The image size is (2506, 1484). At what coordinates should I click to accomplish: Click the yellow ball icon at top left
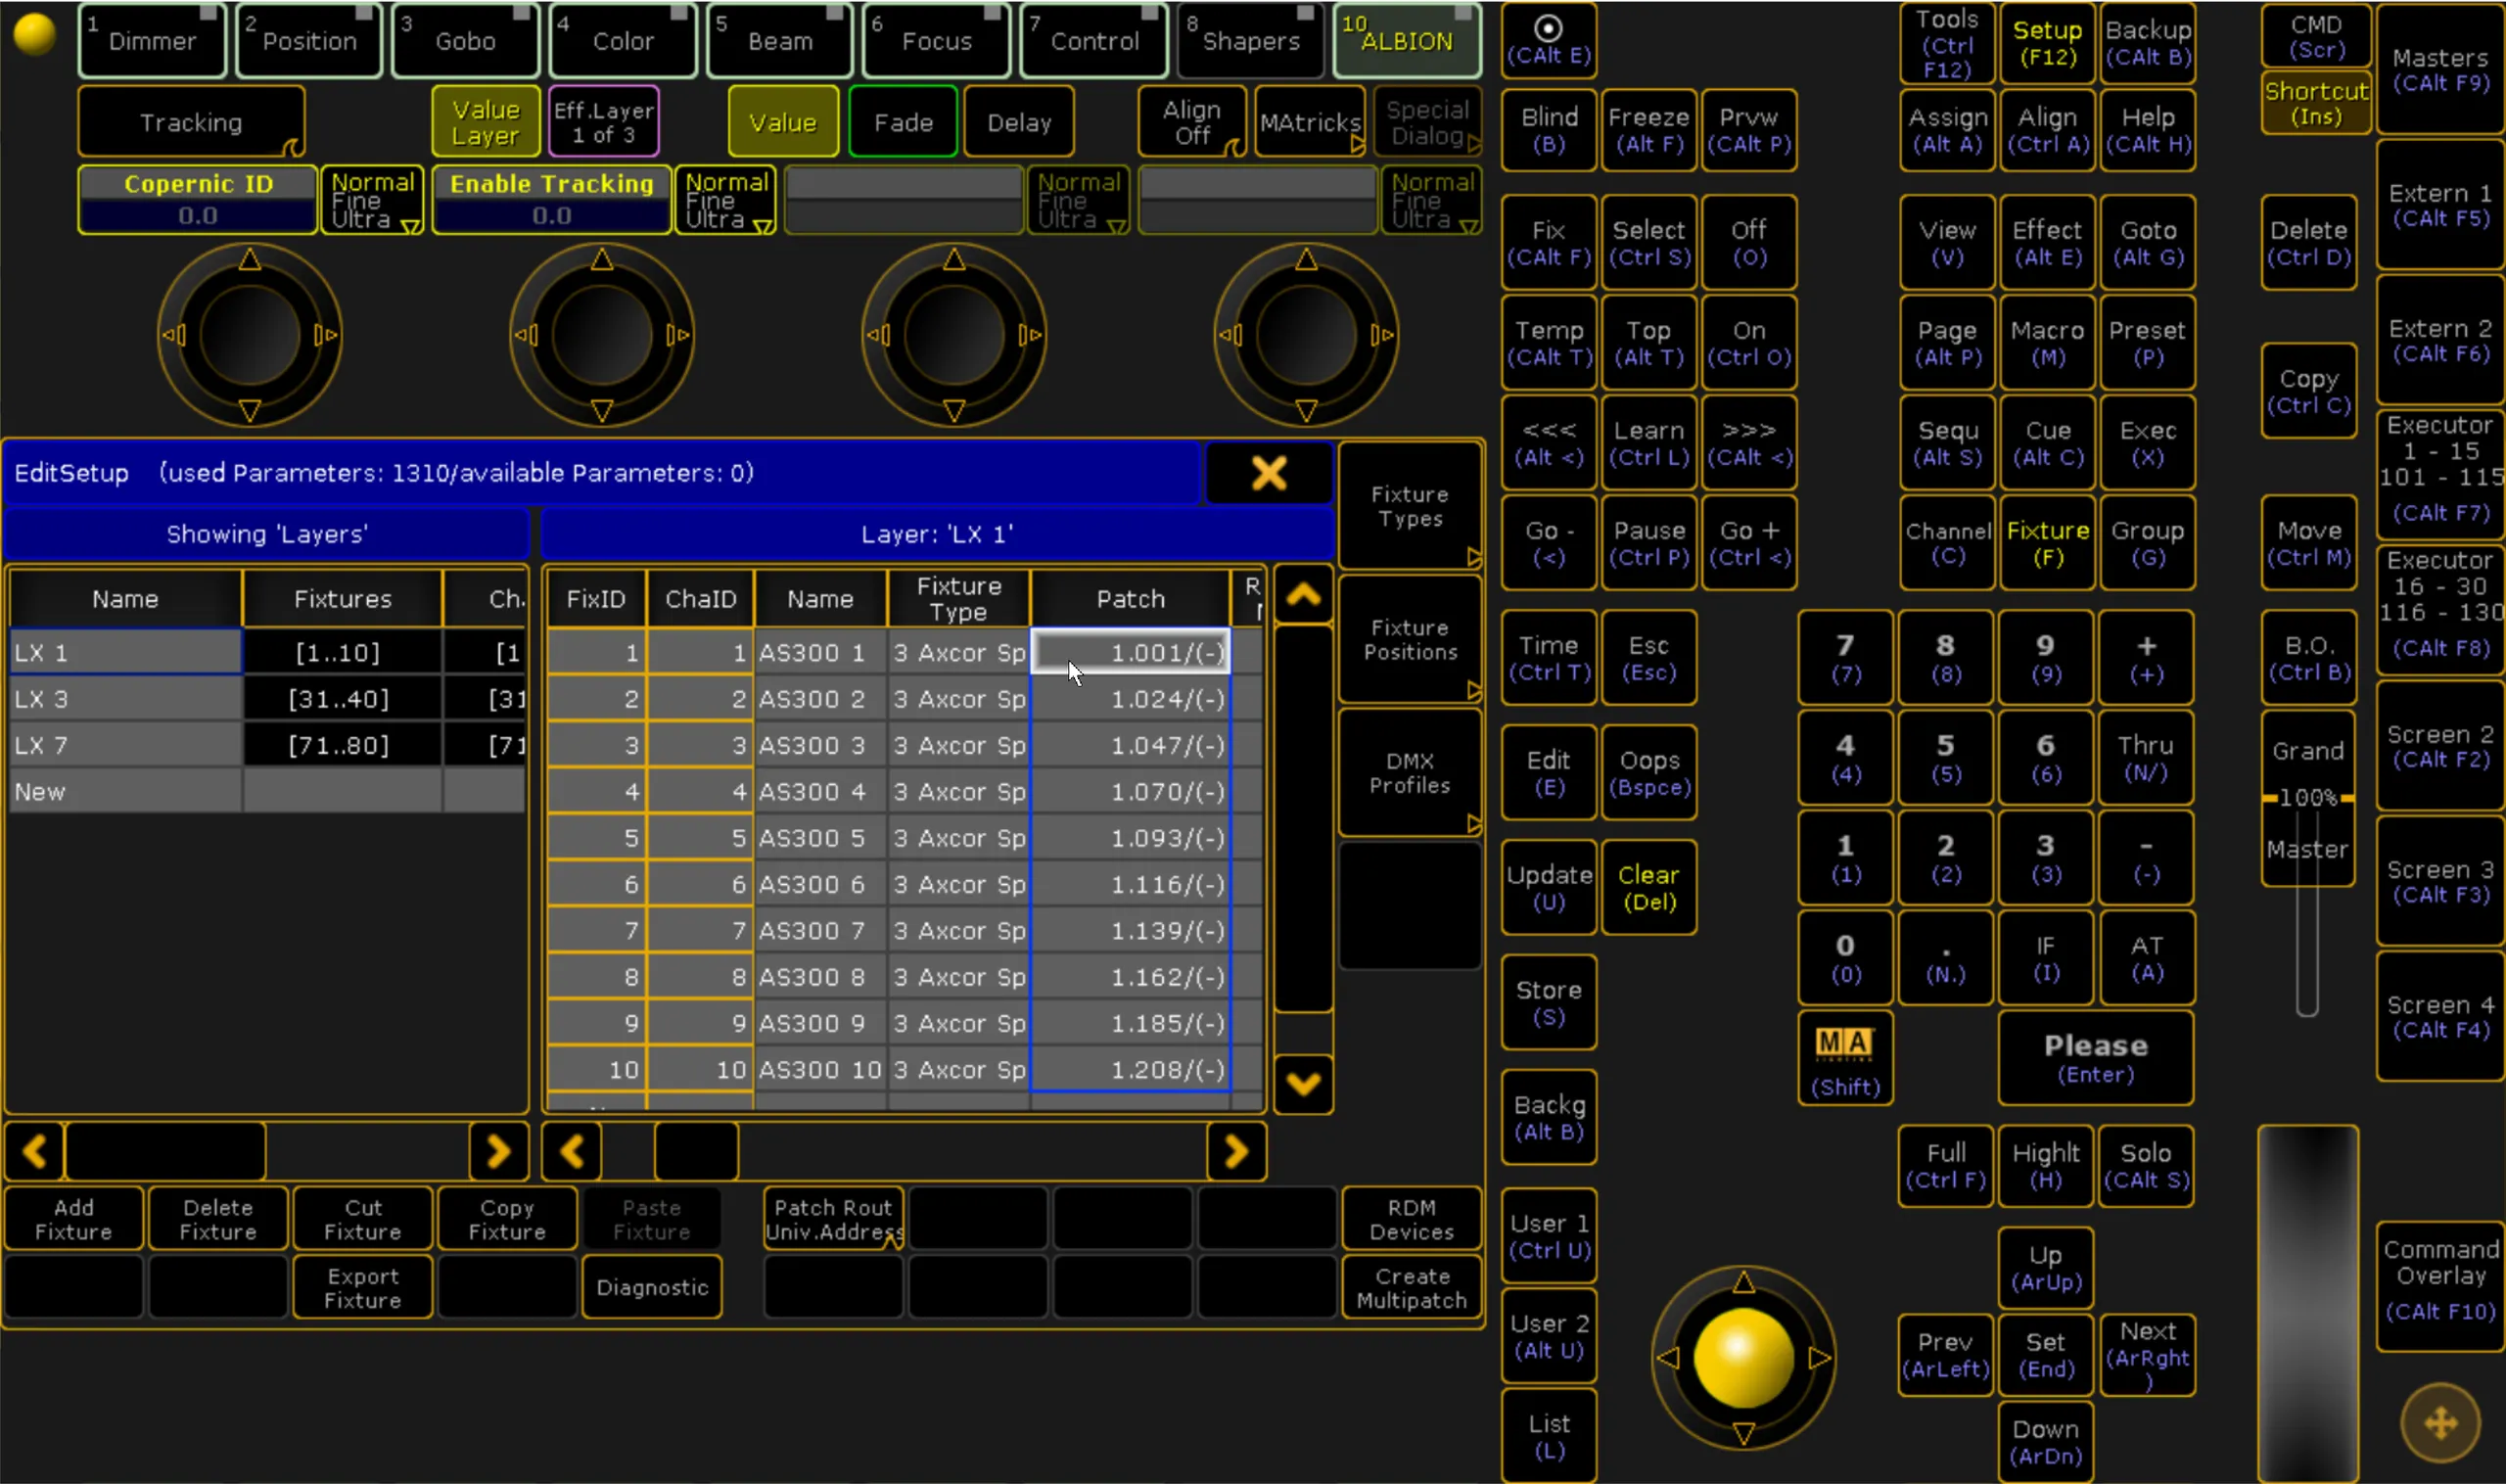click(34, 34)
